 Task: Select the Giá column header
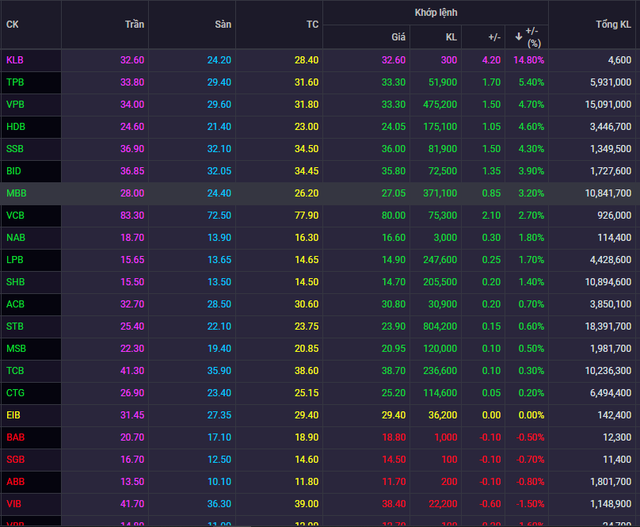click(397, 37)
